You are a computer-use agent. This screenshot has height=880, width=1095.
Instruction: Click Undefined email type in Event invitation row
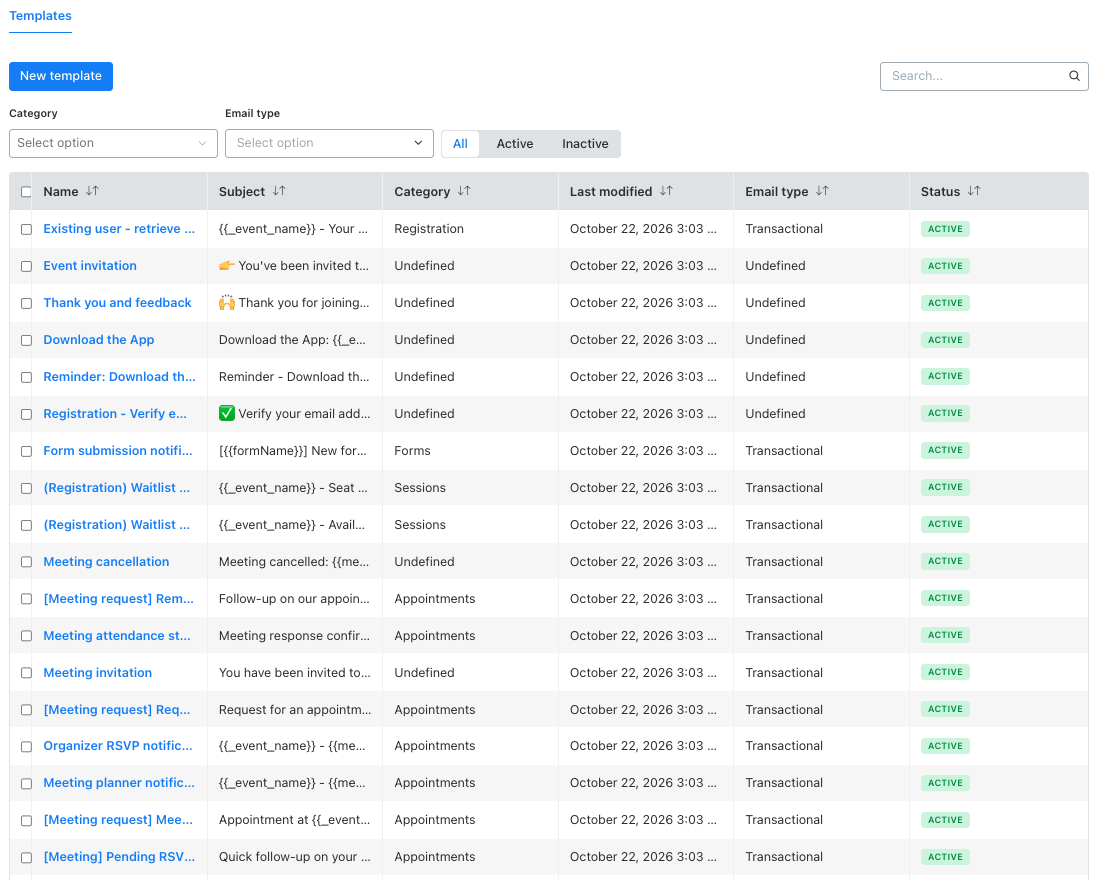tap(775, 266)
